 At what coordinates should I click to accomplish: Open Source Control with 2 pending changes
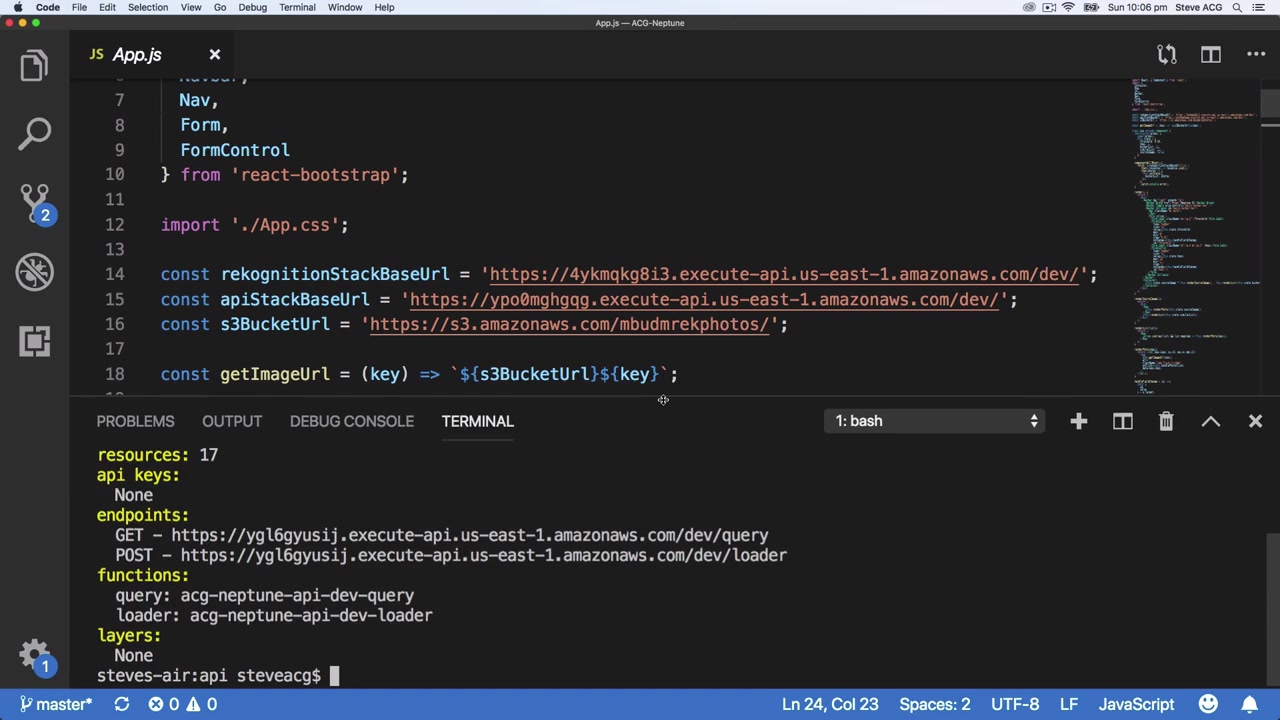coord(34,201)
